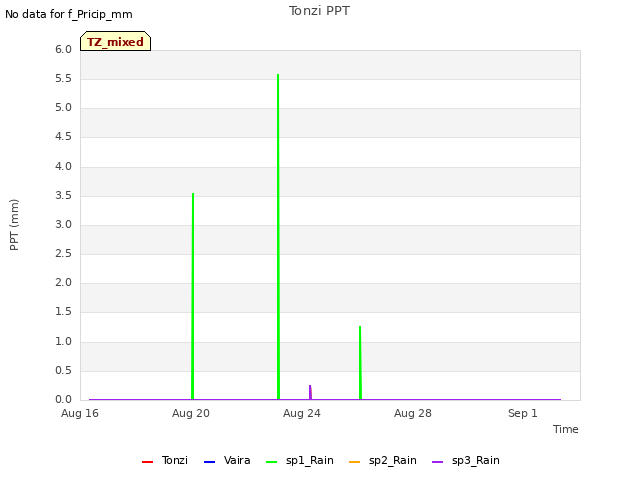640x480 pixels.
Task: Click the TZ_mixed label tag
Action: (116, 41)
